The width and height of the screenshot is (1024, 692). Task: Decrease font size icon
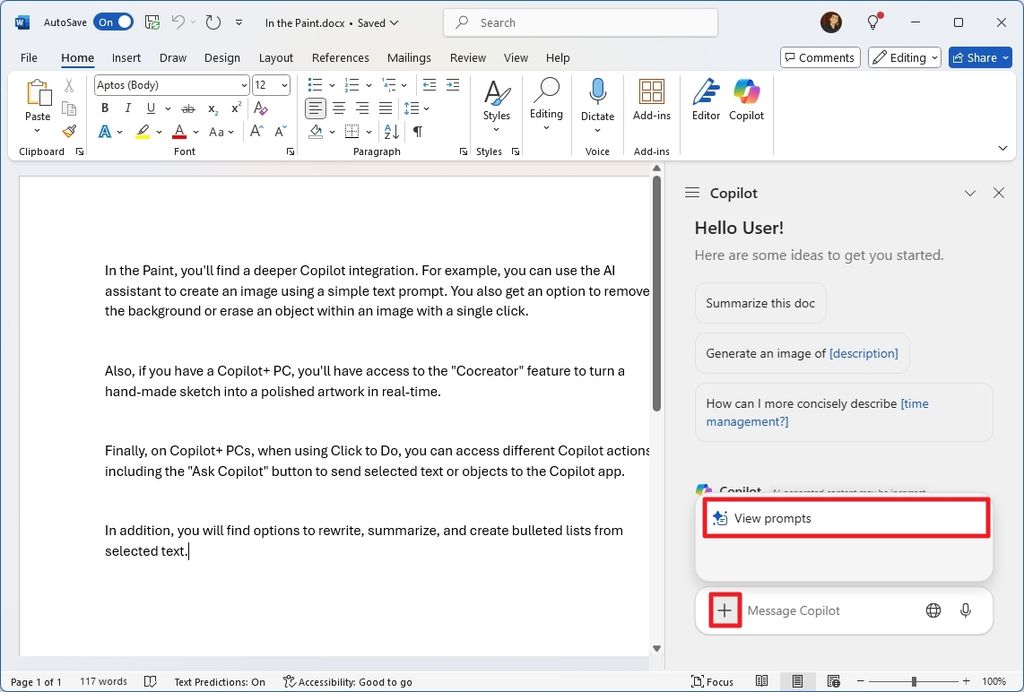click(x=281, y=131)
